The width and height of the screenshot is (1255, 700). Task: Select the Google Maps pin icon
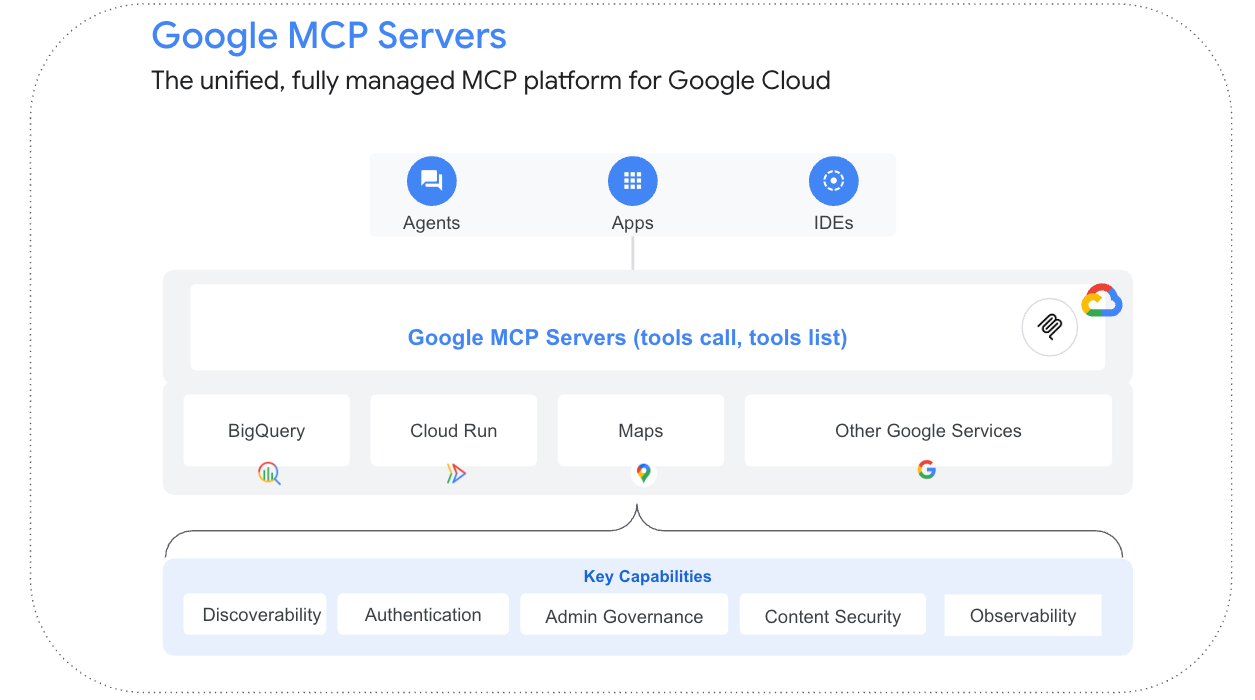[x=642, y=472]
